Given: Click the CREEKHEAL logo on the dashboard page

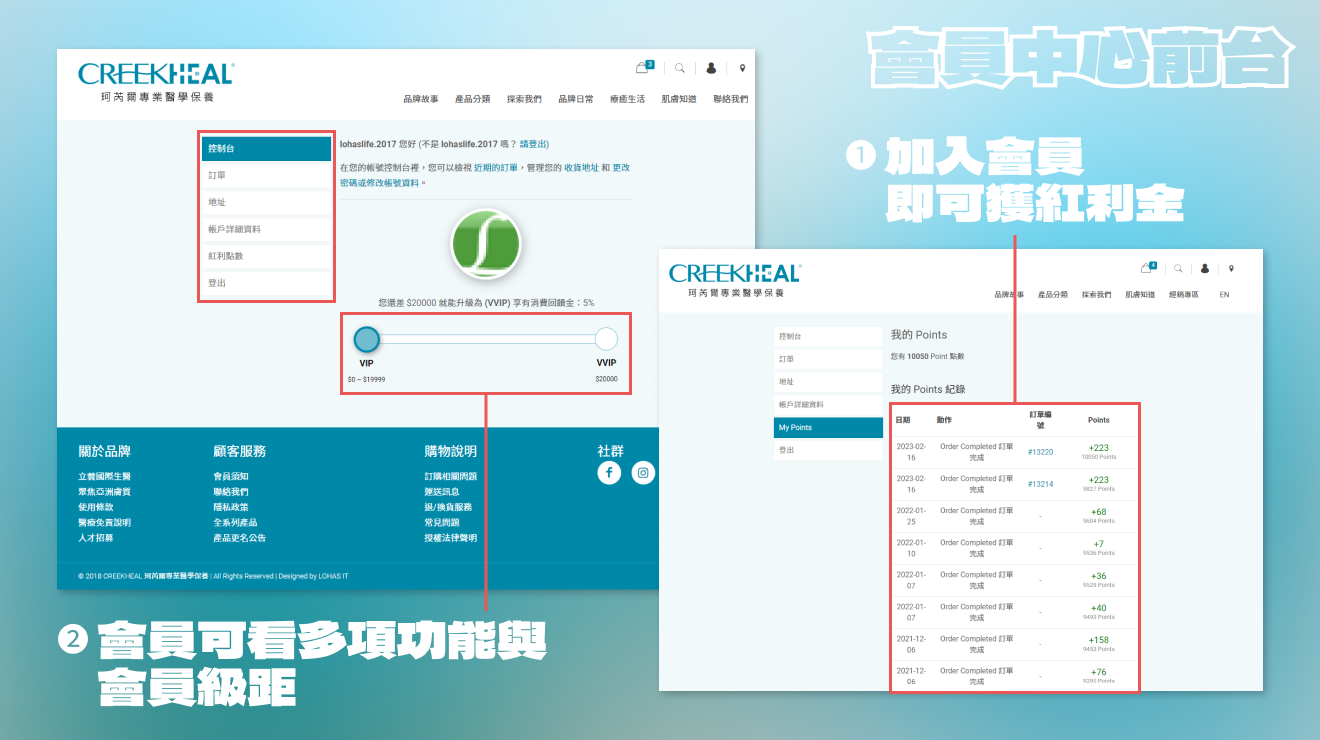Looking at the screenshot, I should click(156, 81).
